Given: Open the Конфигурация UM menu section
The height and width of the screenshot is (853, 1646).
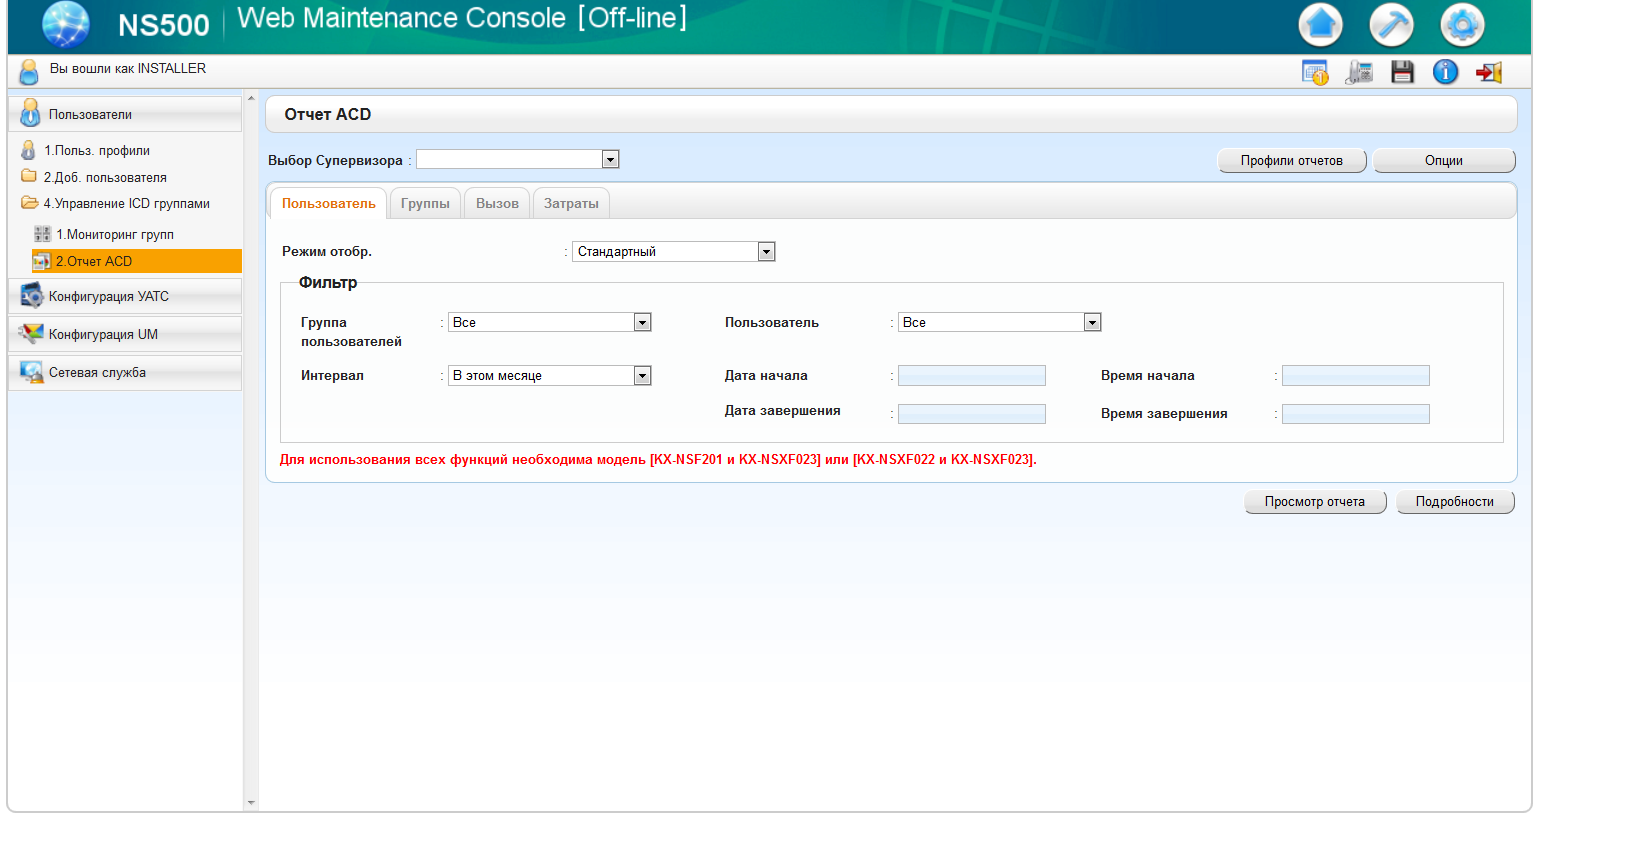Looking at the screenshot, I should pos(125,334).
